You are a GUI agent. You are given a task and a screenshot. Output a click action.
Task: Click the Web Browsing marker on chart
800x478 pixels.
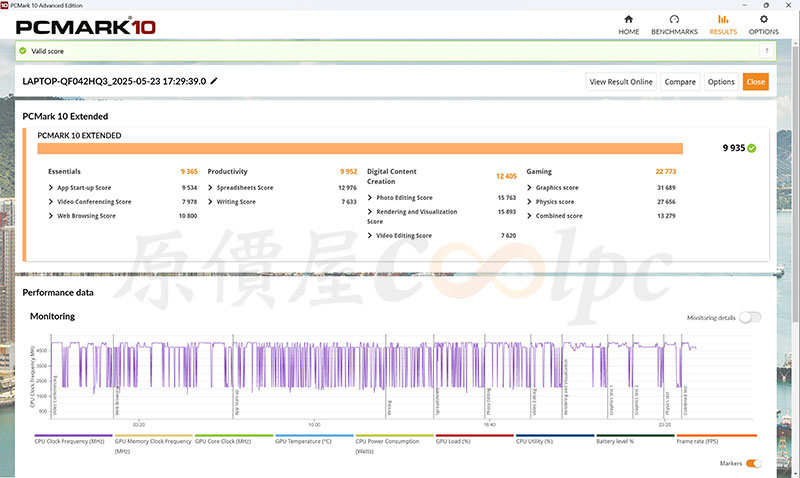pos(117,402)
